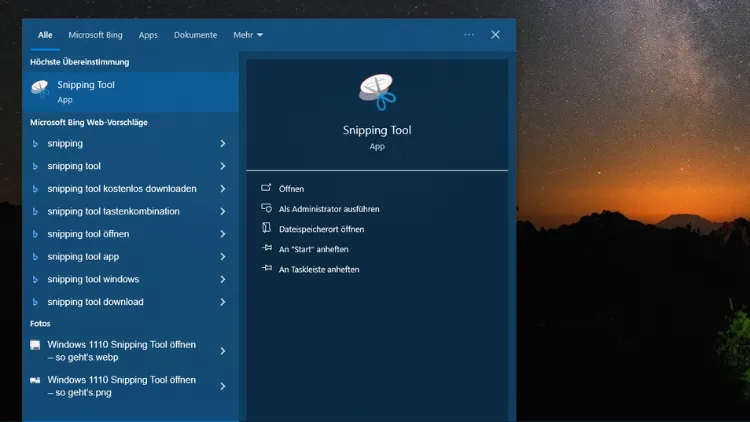Click the administrator shield icon
The image size is (750, 422).
[x=266, y=208]
